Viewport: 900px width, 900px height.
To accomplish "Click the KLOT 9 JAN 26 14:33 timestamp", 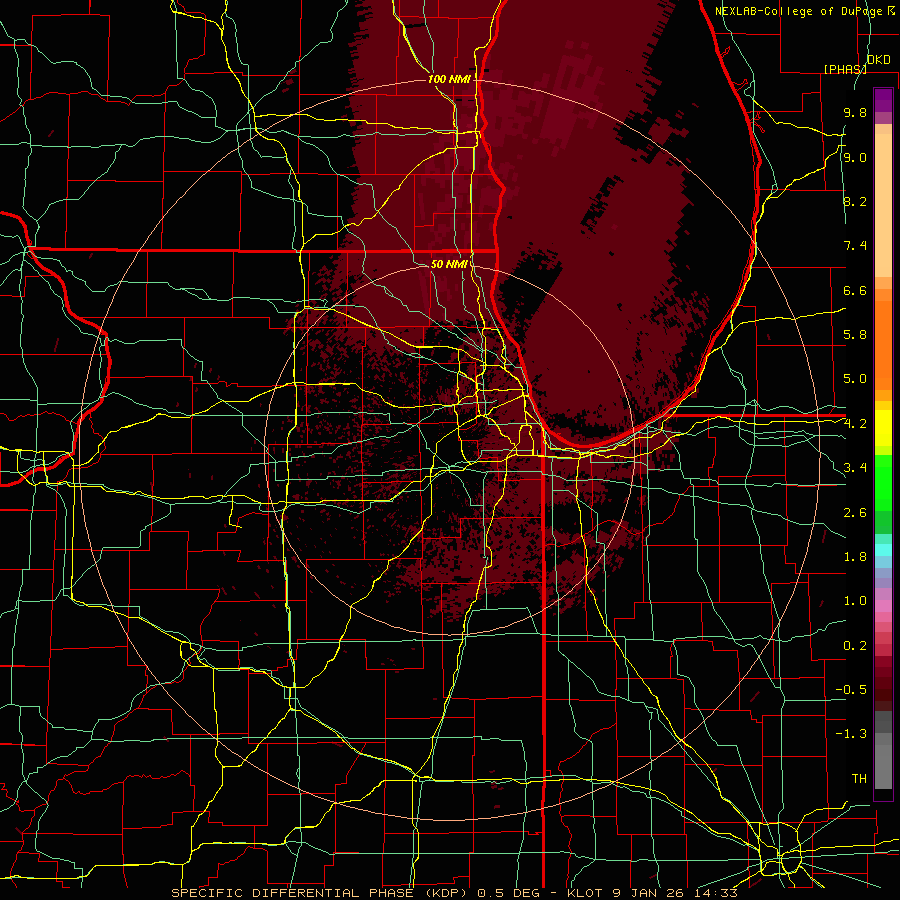I will (x=652, y=893).
